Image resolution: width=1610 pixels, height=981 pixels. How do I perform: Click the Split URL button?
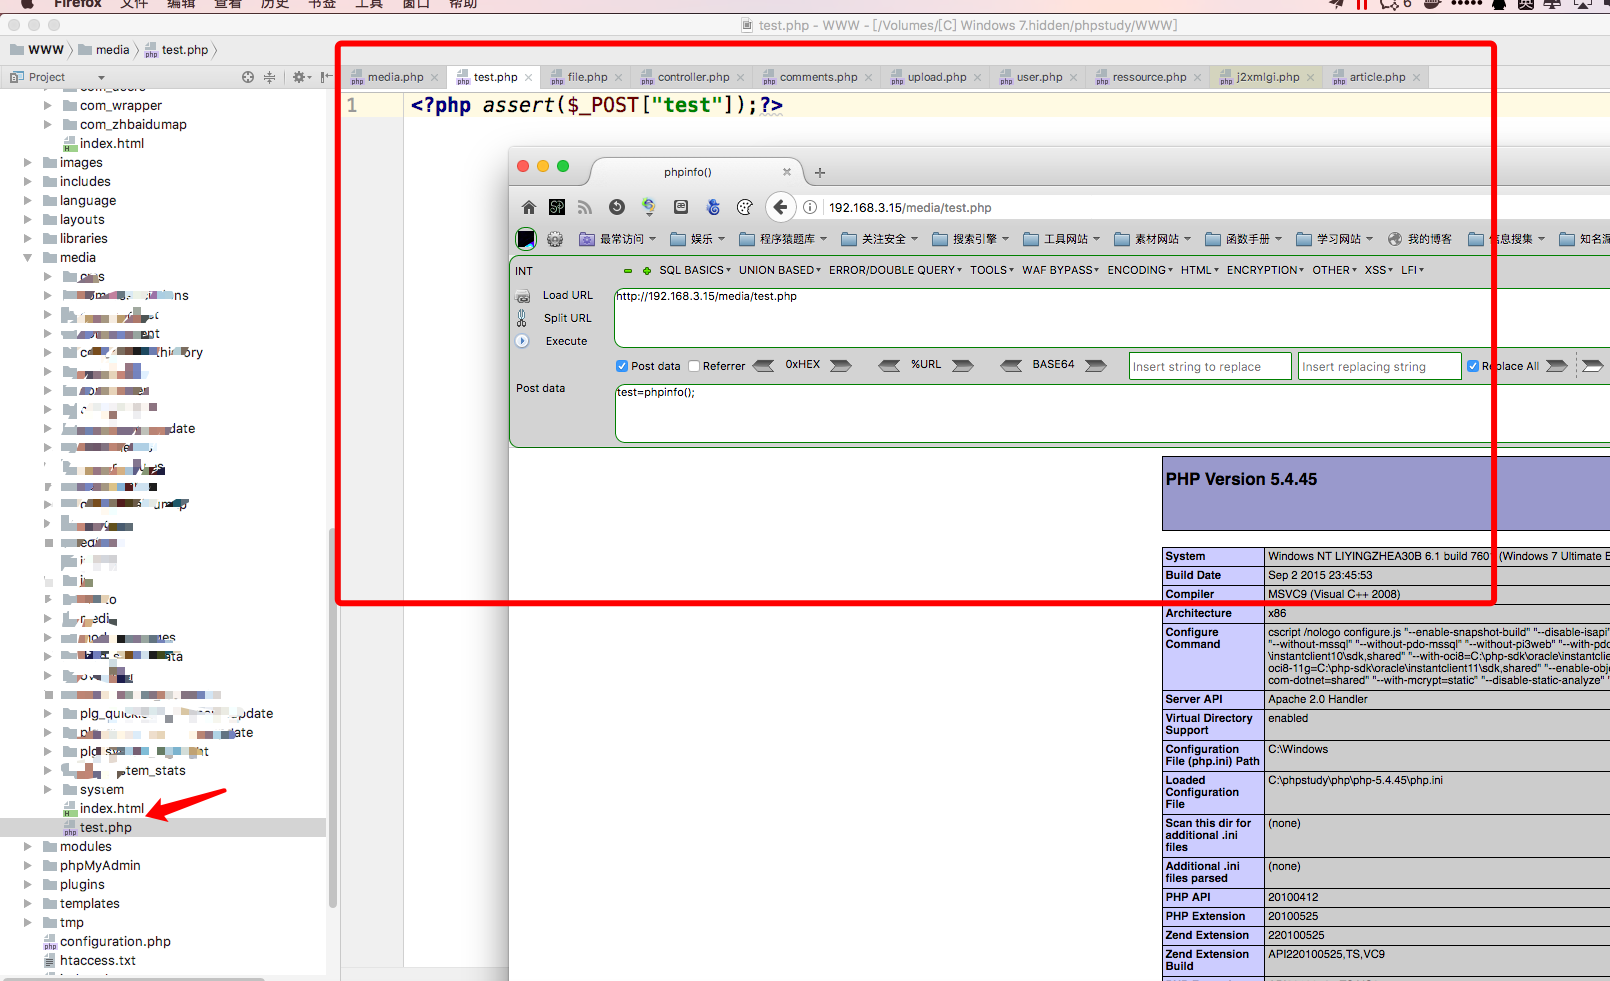point(568,318)
